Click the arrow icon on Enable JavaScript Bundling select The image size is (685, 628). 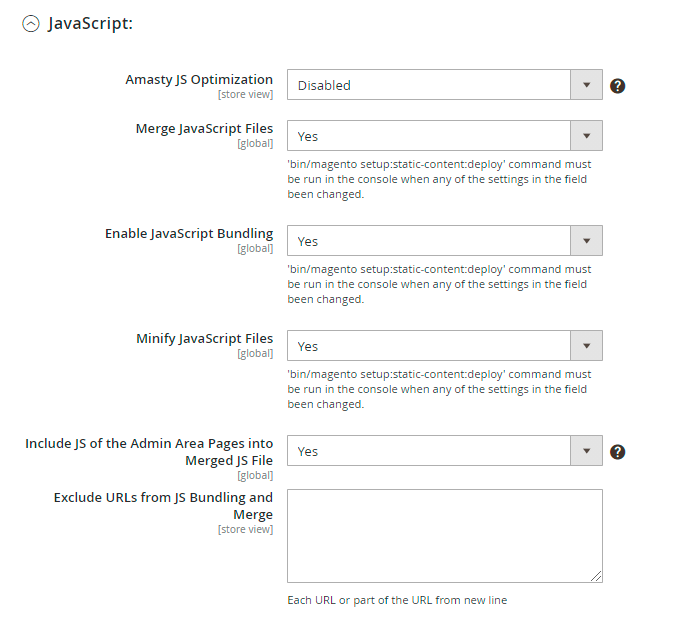pos(586,241)
